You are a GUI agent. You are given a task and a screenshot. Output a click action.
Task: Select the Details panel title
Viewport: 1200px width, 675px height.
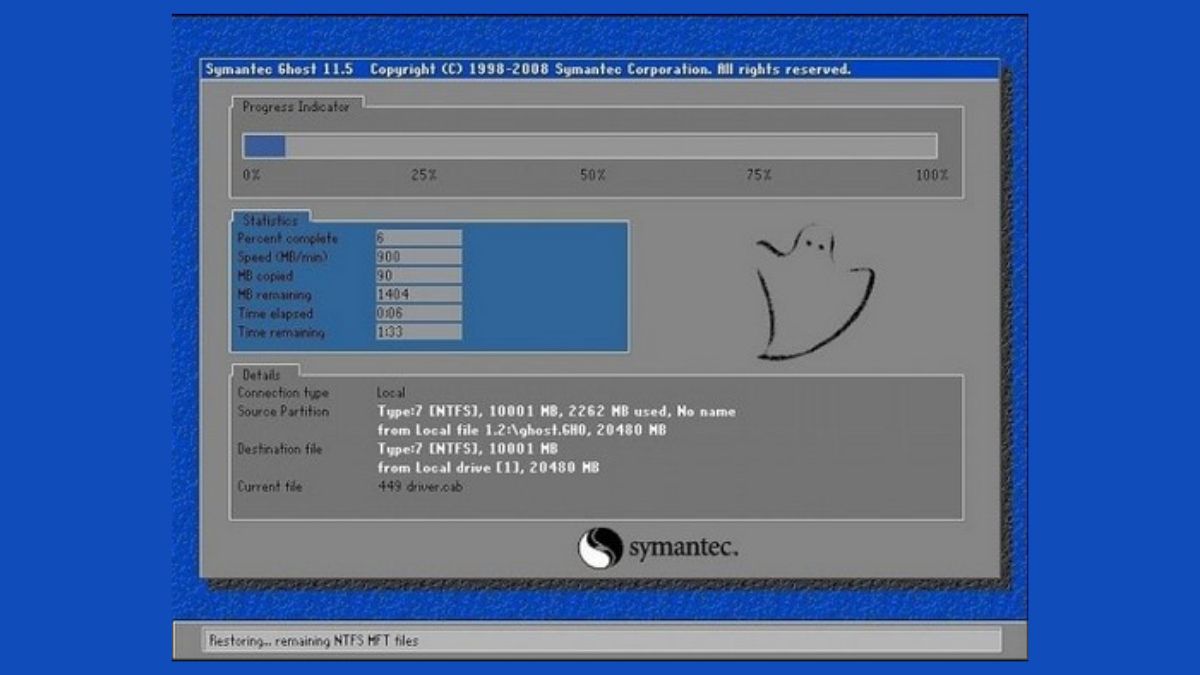pyautogui.click(x=262, y=374)
